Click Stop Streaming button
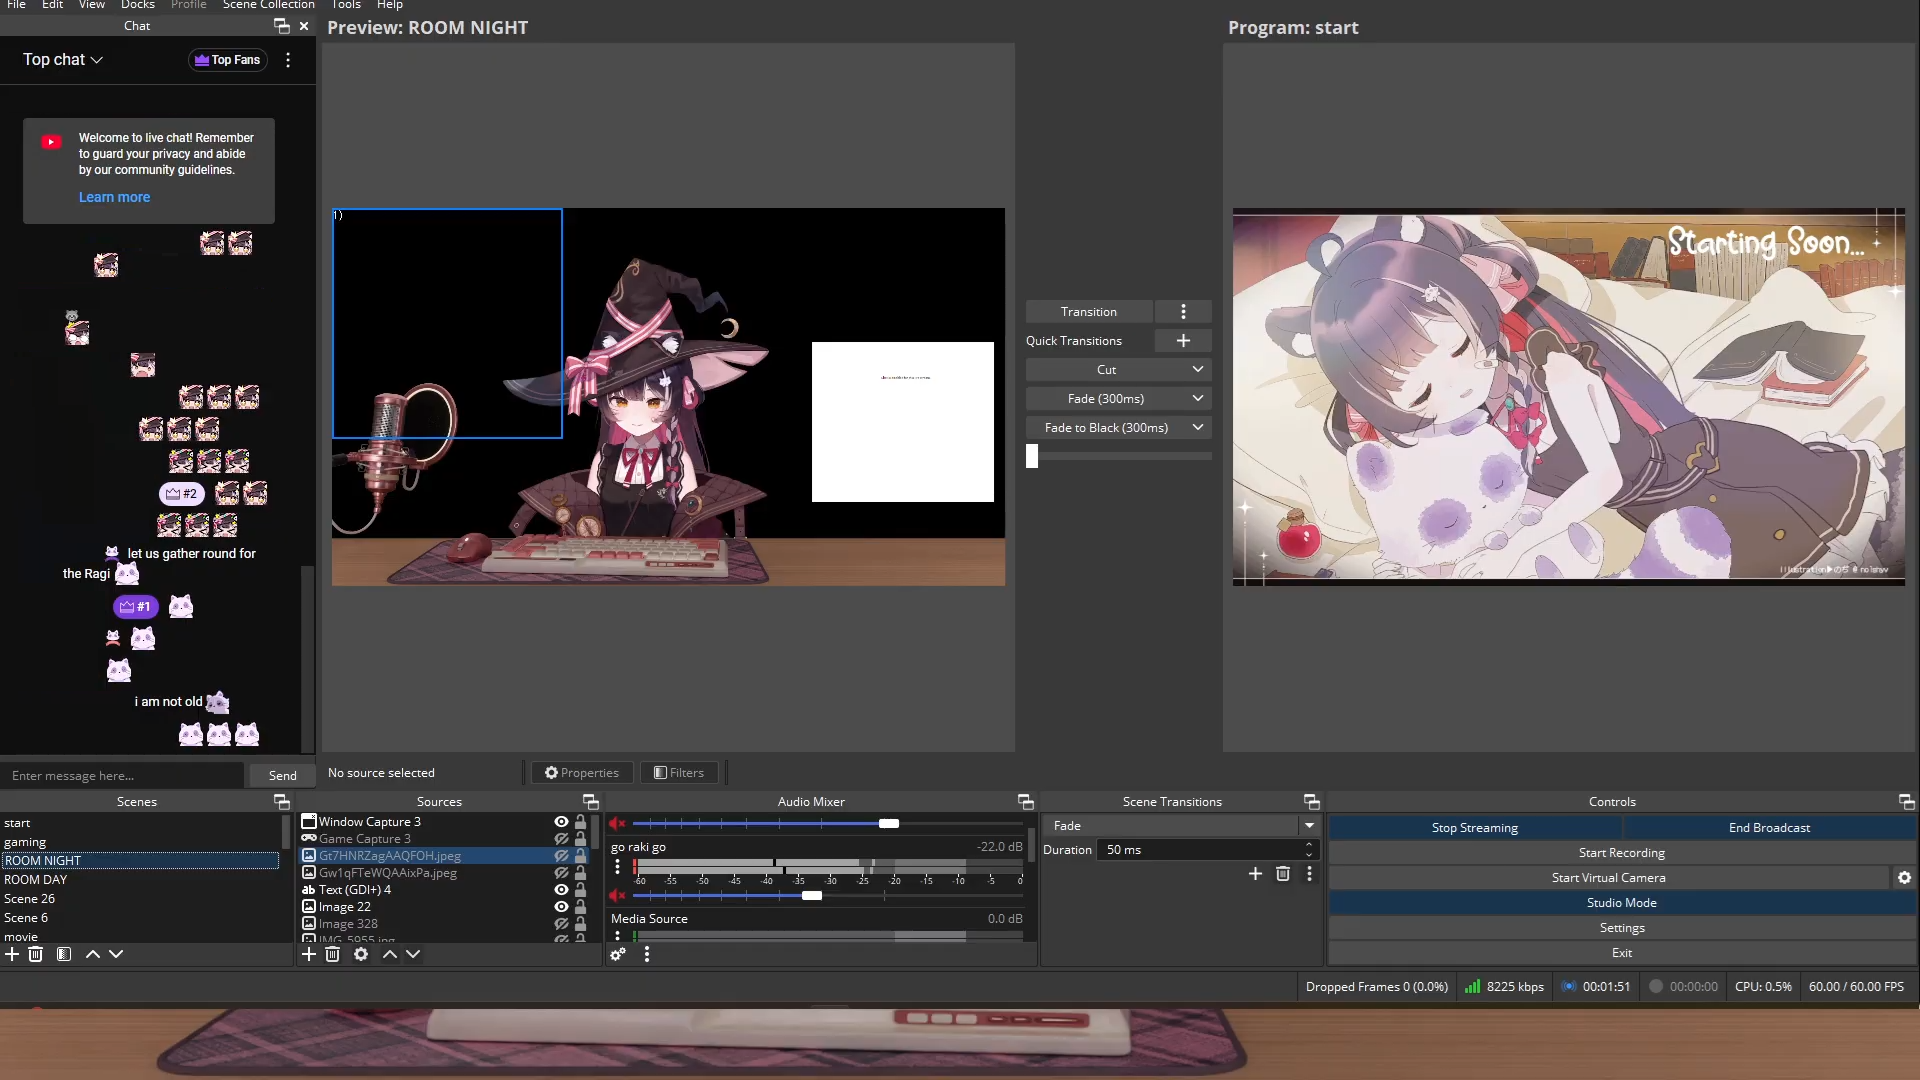 pyautogui.click(x=1474, y=828)
